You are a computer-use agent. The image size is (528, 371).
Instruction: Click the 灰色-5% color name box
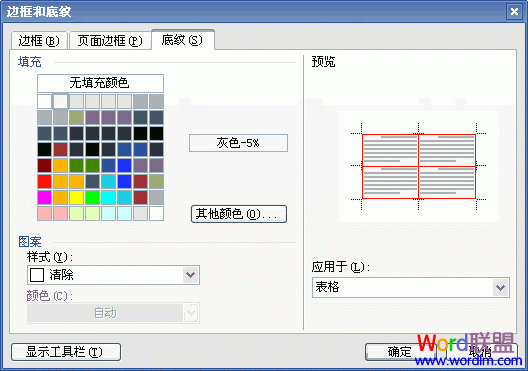pyautogui.click(x=238, y=143)
